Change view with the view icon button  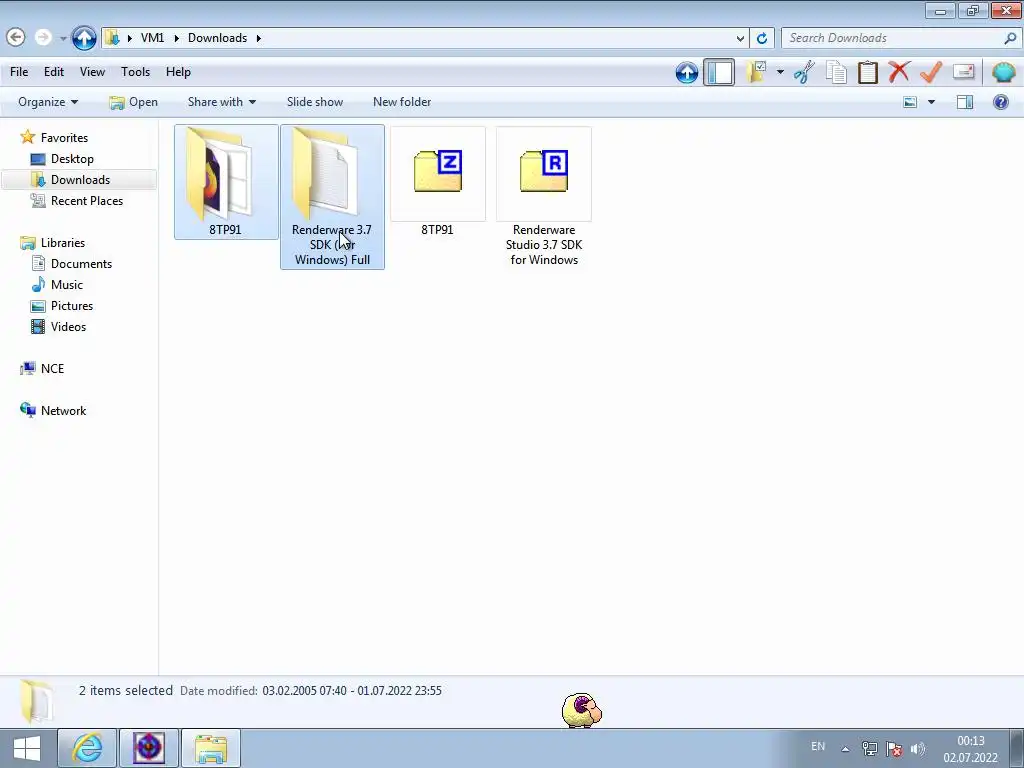click(910, 102)
